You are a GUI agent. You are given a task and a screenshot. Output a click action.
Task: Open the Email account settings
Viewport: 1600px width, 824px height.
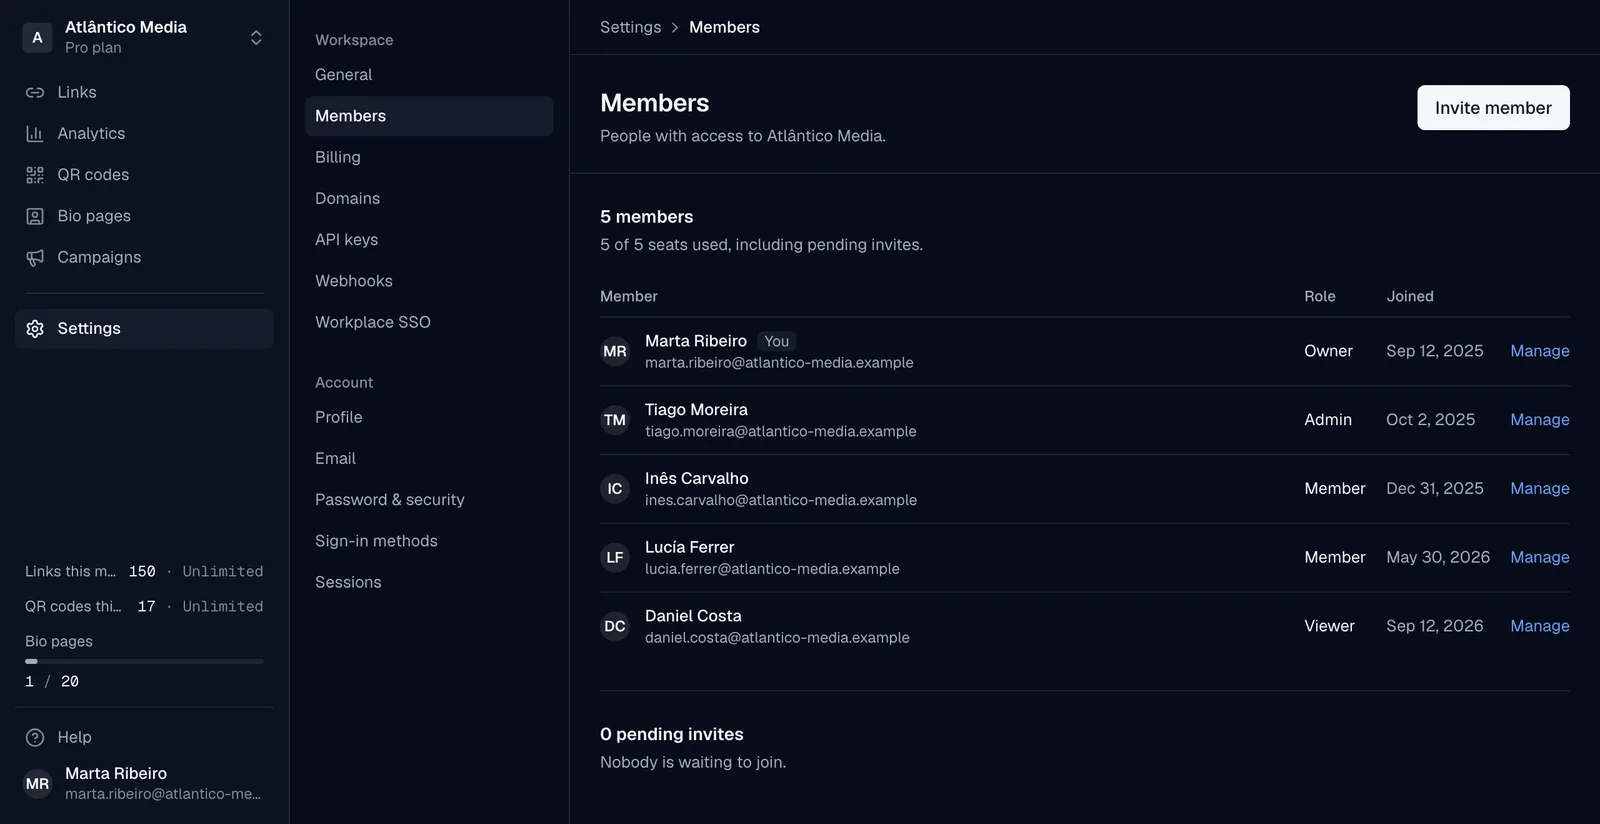[x=429, y=458]
